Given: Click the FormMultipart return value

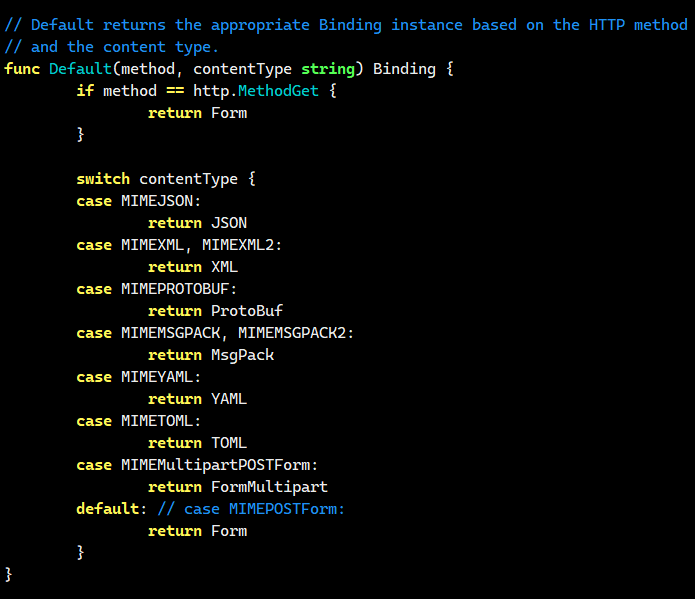Looking at the screenshot, I should [269, 487].
